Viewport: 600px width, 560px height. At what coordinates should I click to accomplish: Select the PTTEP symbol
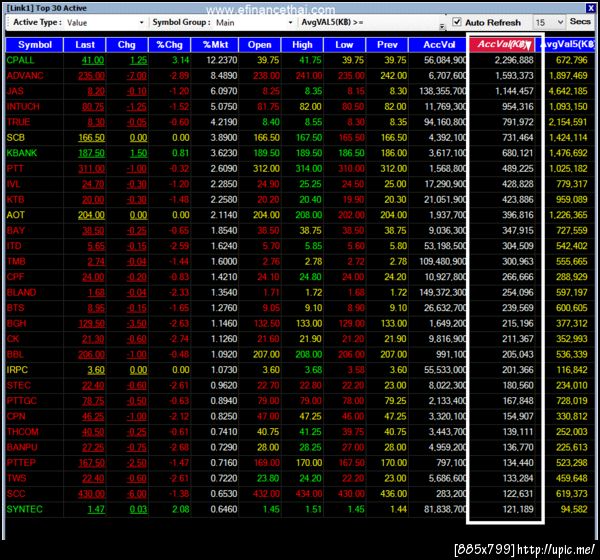21,463
